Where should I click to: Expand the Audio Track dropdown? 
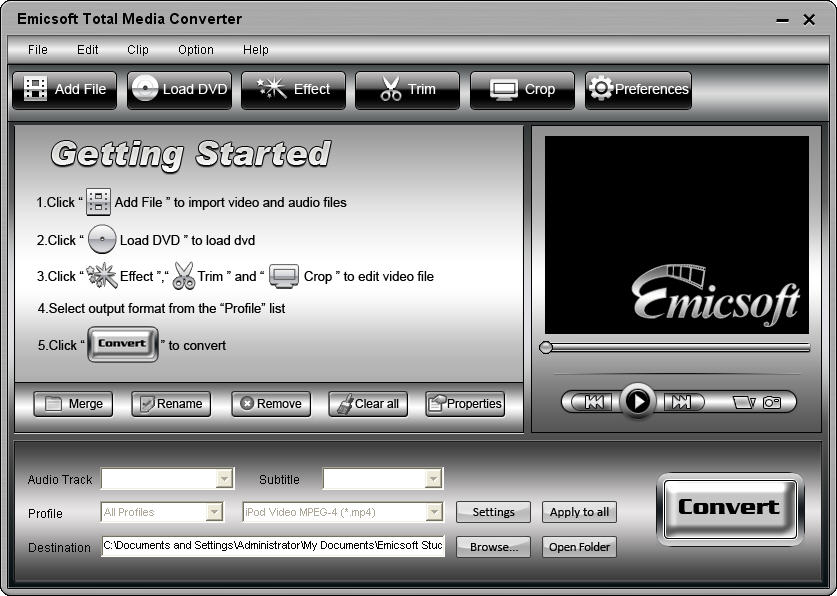coord(167,479)
